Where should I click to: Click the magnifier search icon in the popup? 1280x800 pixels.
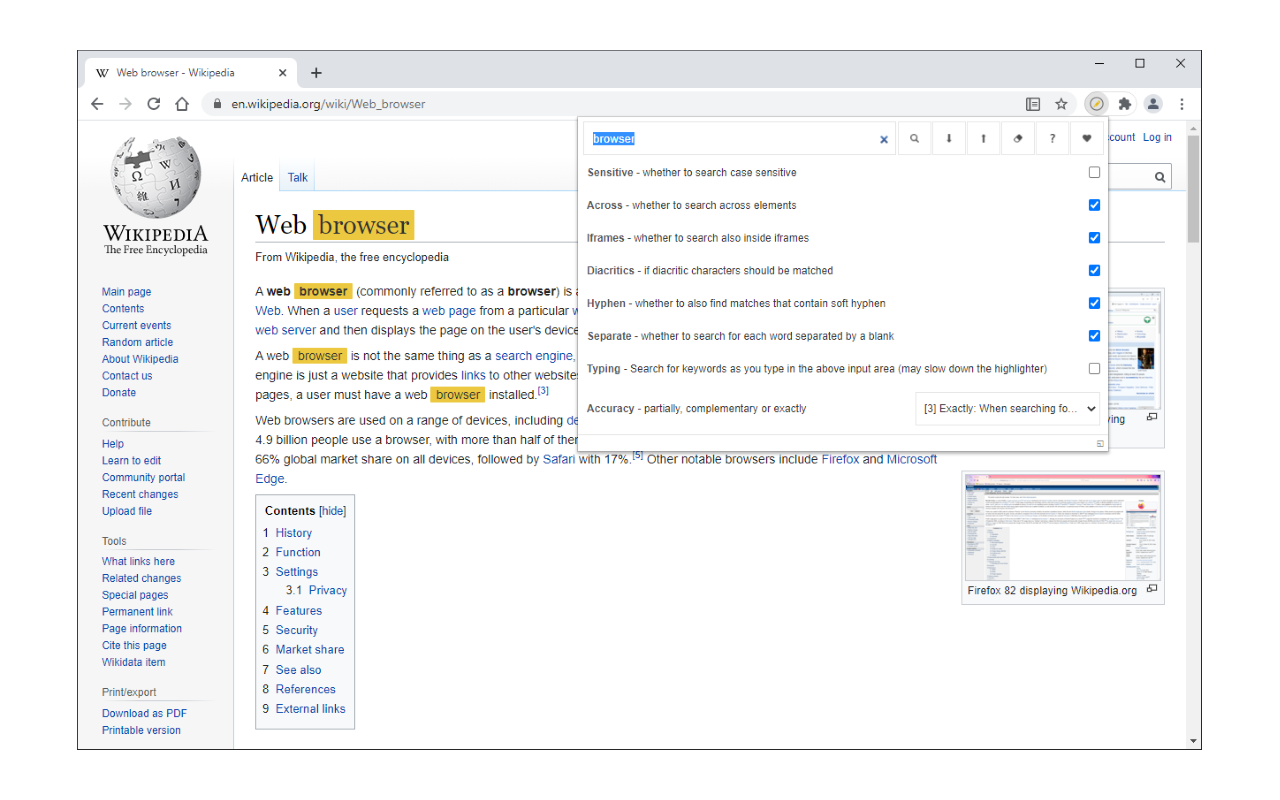pos(914,138)
